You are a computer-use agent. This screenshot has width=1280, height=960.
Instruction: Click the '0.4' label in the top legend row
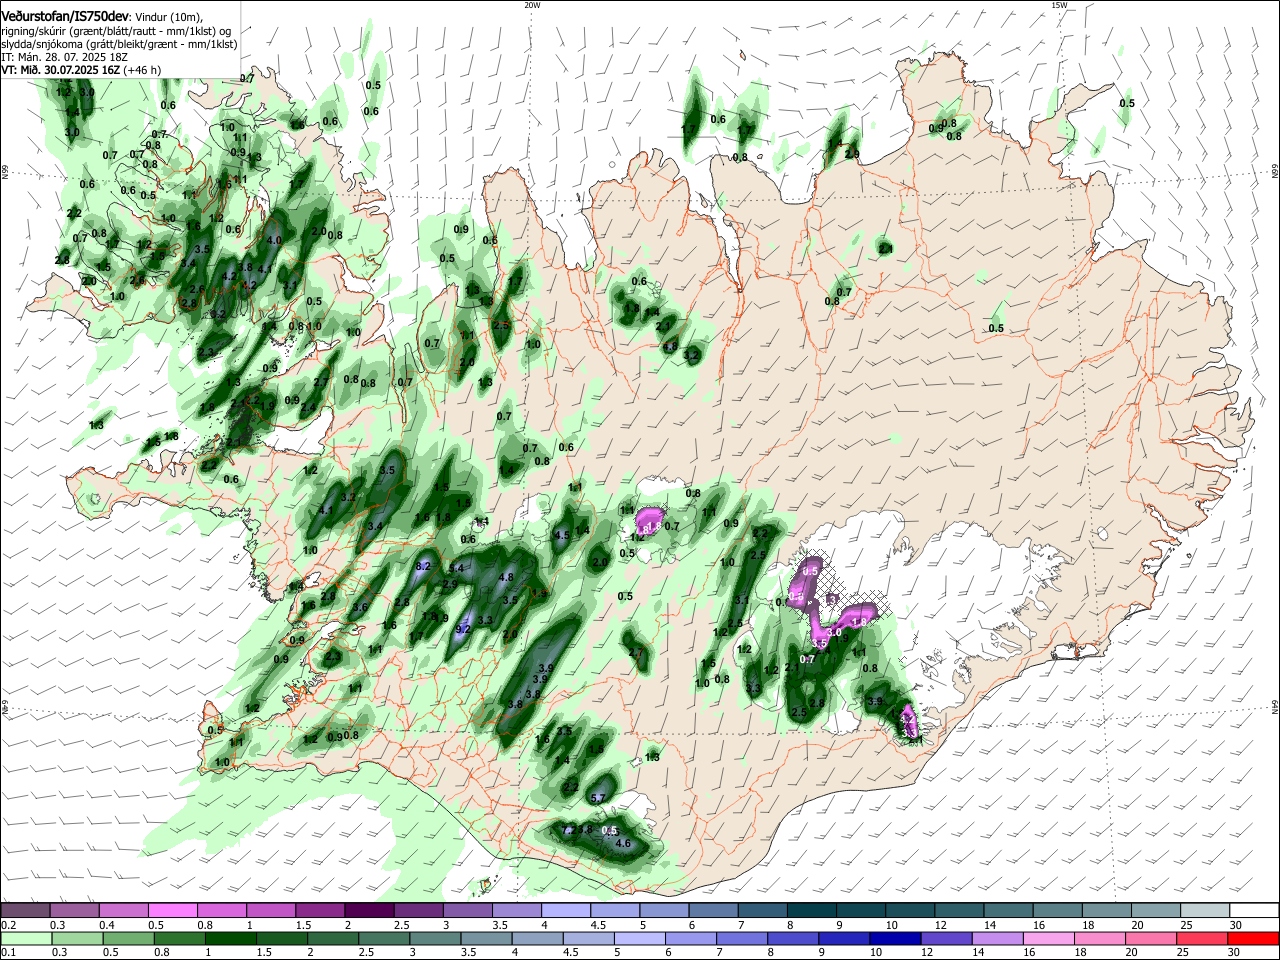[107, 925]
